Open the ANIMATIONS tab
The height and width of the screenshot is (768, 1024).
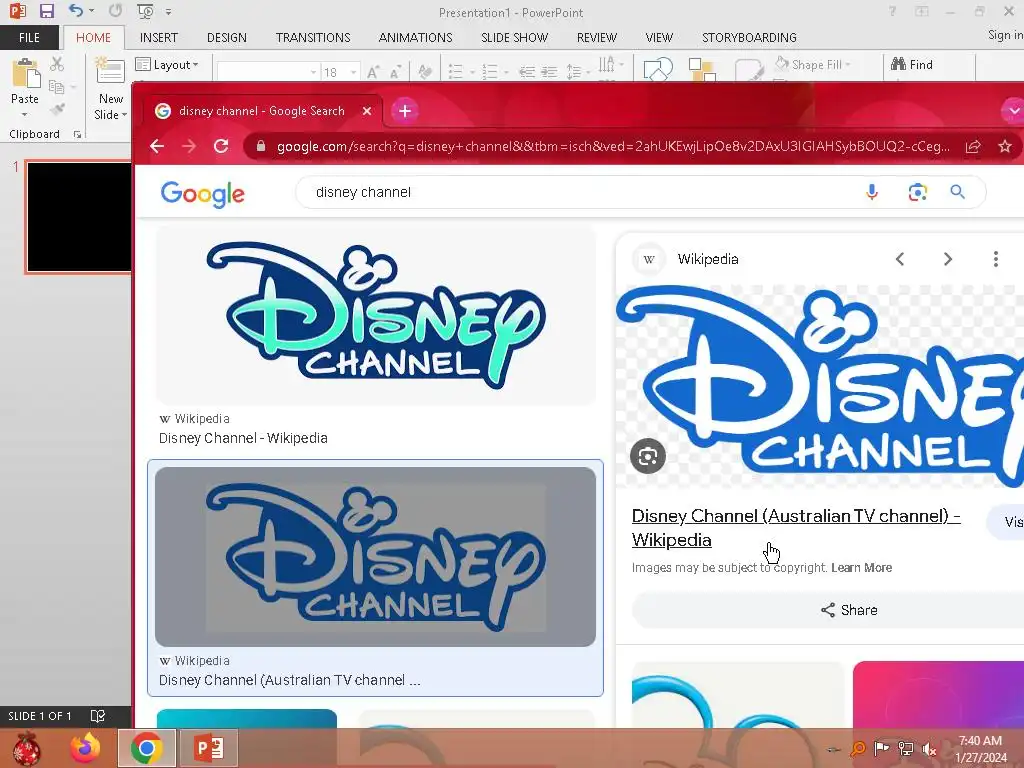[x=415, y=37]
